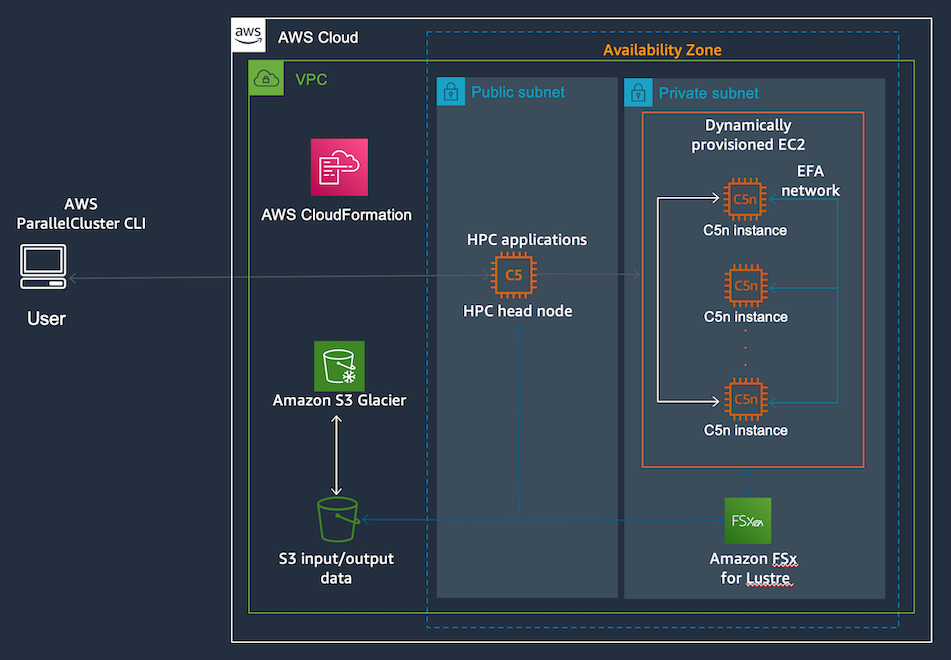The width and height of the screenshot is (951, 660).
Task: Select the "HPC head node" caption
Action: (x=517, y=311)
